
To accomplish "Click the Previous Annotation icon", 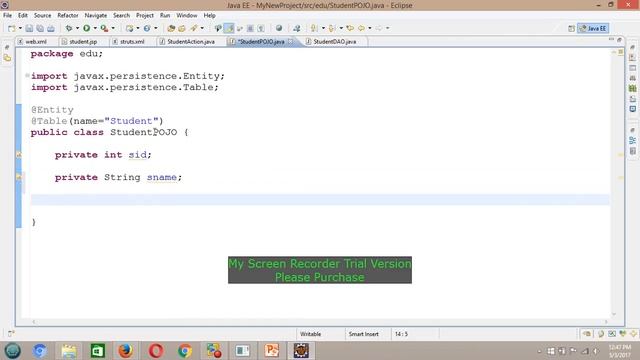I will 332,28.
